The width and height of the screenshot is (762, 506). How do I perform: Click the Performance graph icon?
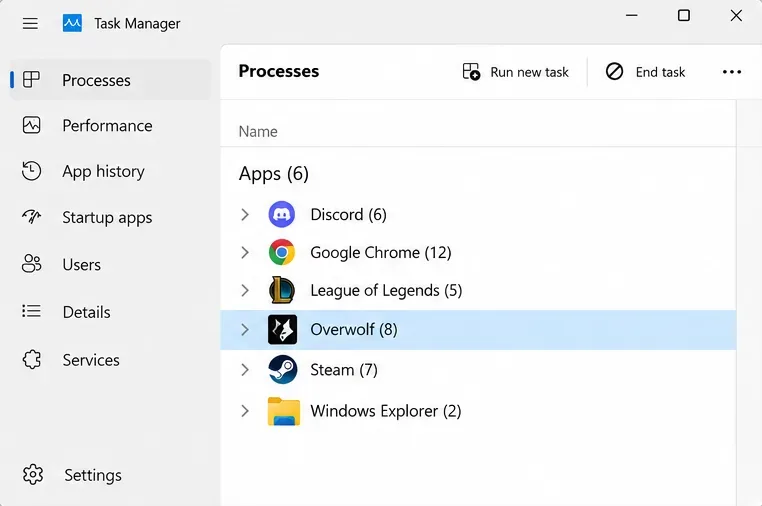tap(32, 125)
